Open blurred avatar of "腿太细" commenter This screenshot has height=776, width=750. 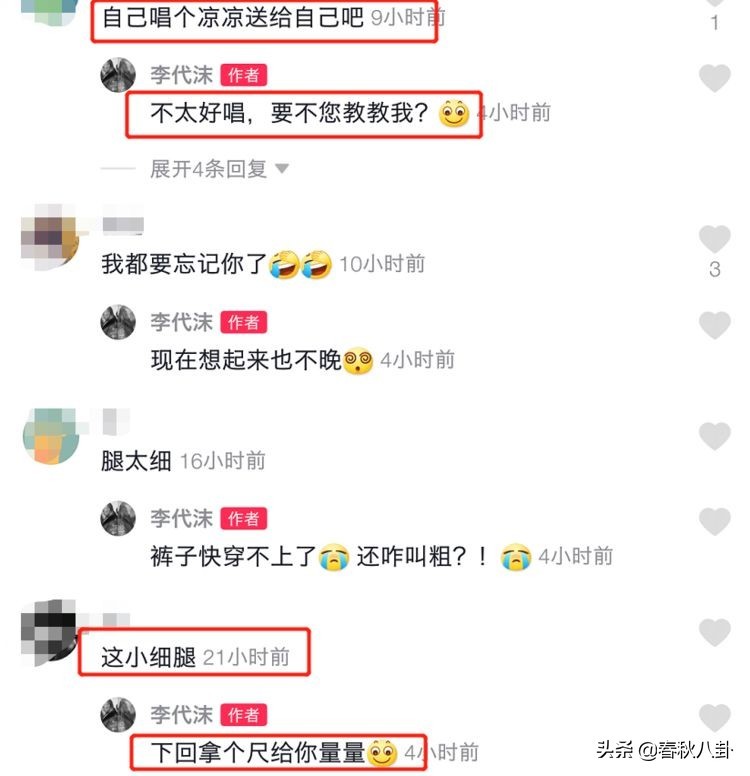(x=51, y=436)
